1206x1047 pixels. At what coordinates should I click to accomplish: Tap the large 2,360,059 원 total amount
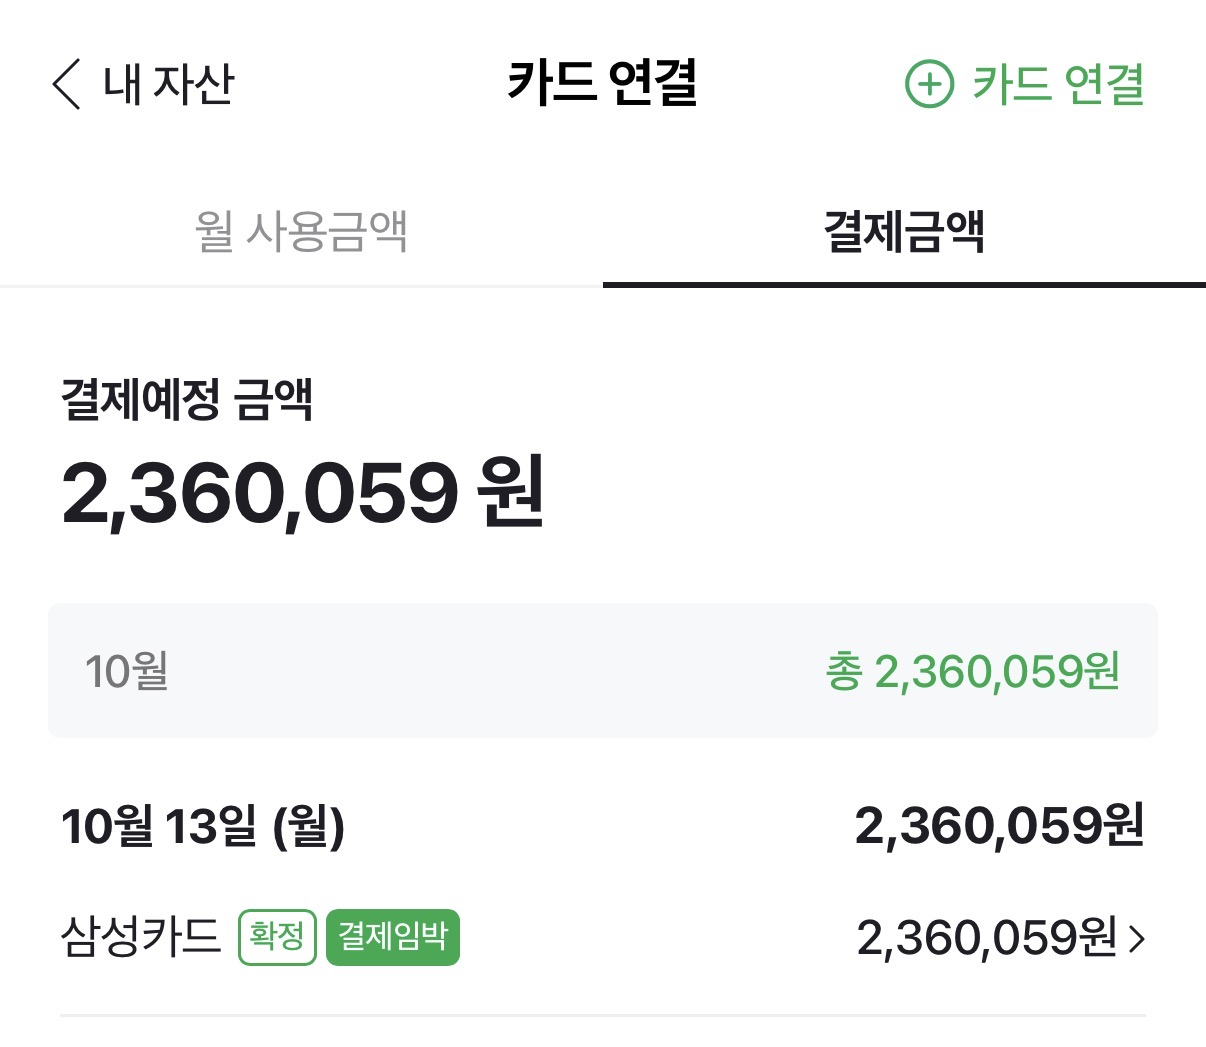point(303,492)
